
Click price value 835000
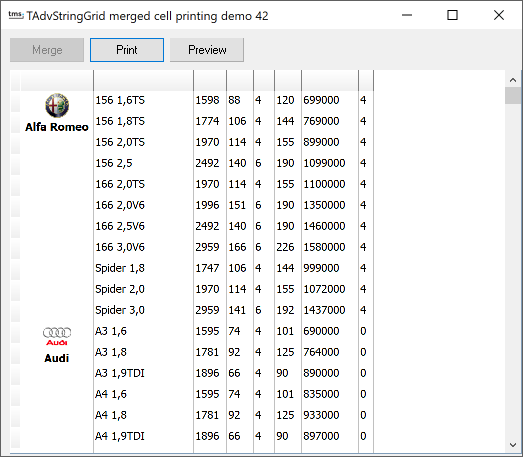tap(321, 394)
